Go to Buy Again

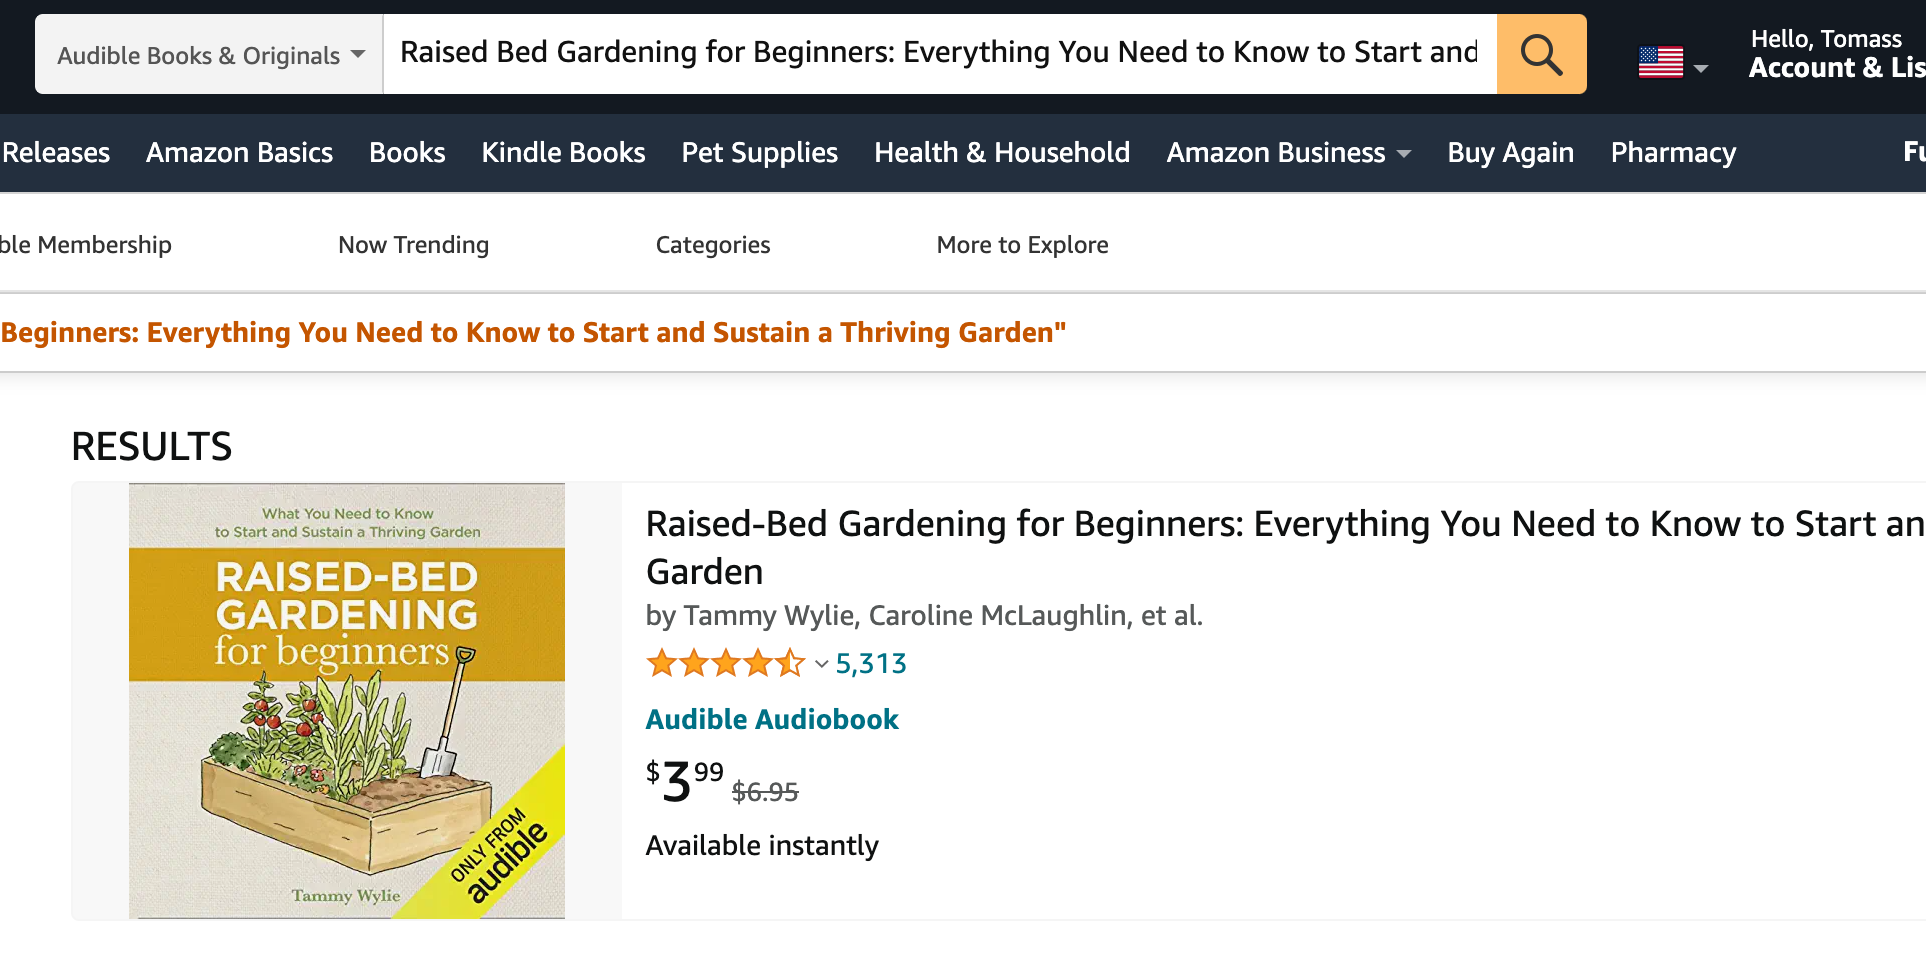coord(1510,153)
